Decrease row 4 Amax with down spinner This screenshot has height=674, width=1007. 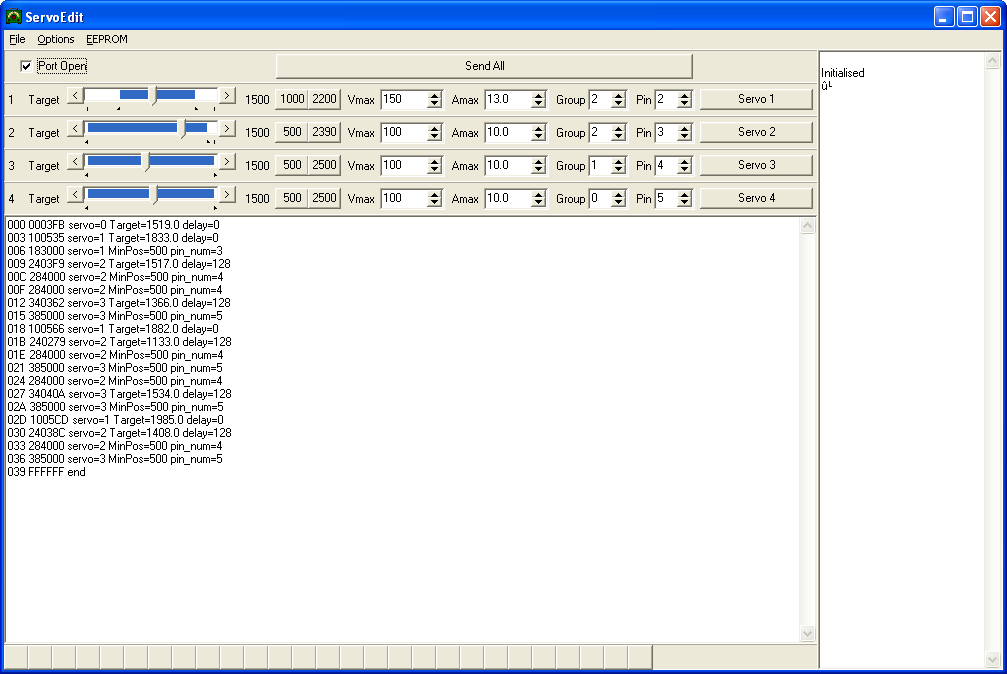coord(539,202)
